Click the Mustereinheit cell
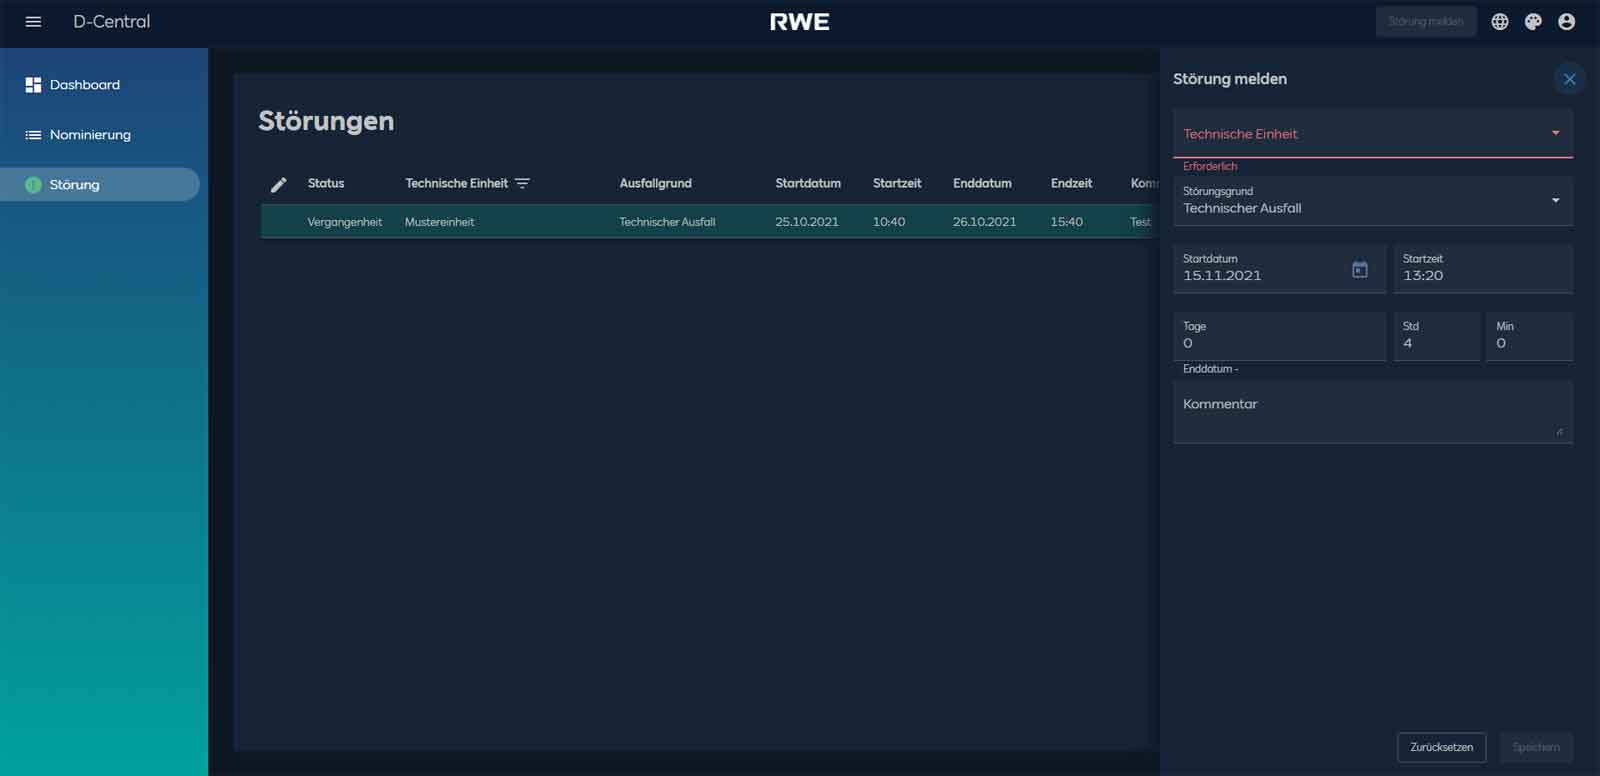Image resolution: width=1600 pixels, height=776 pixels. click(439, 222)
